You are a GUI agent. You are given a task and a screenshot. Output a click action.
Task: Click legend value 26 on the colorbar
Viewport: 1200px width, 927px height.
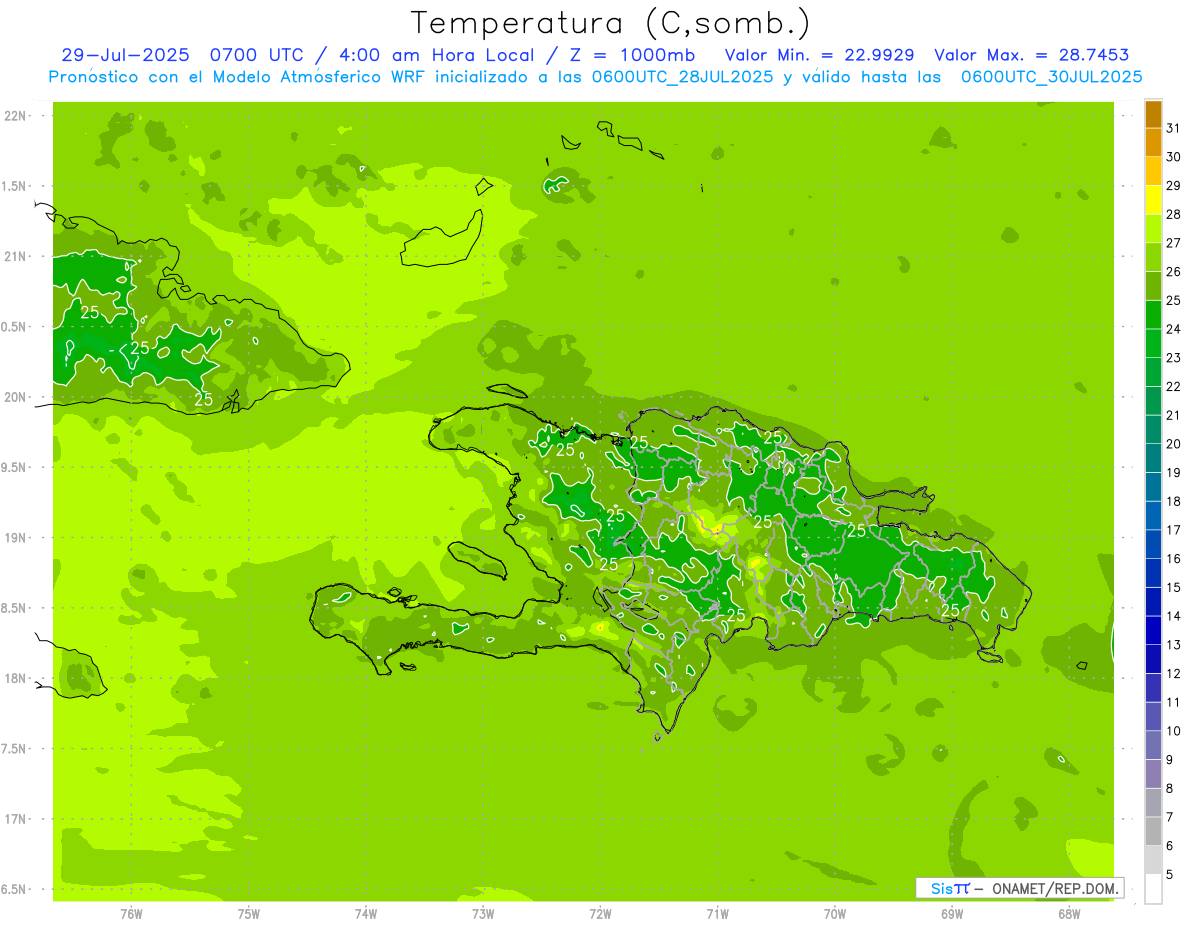1173,272
